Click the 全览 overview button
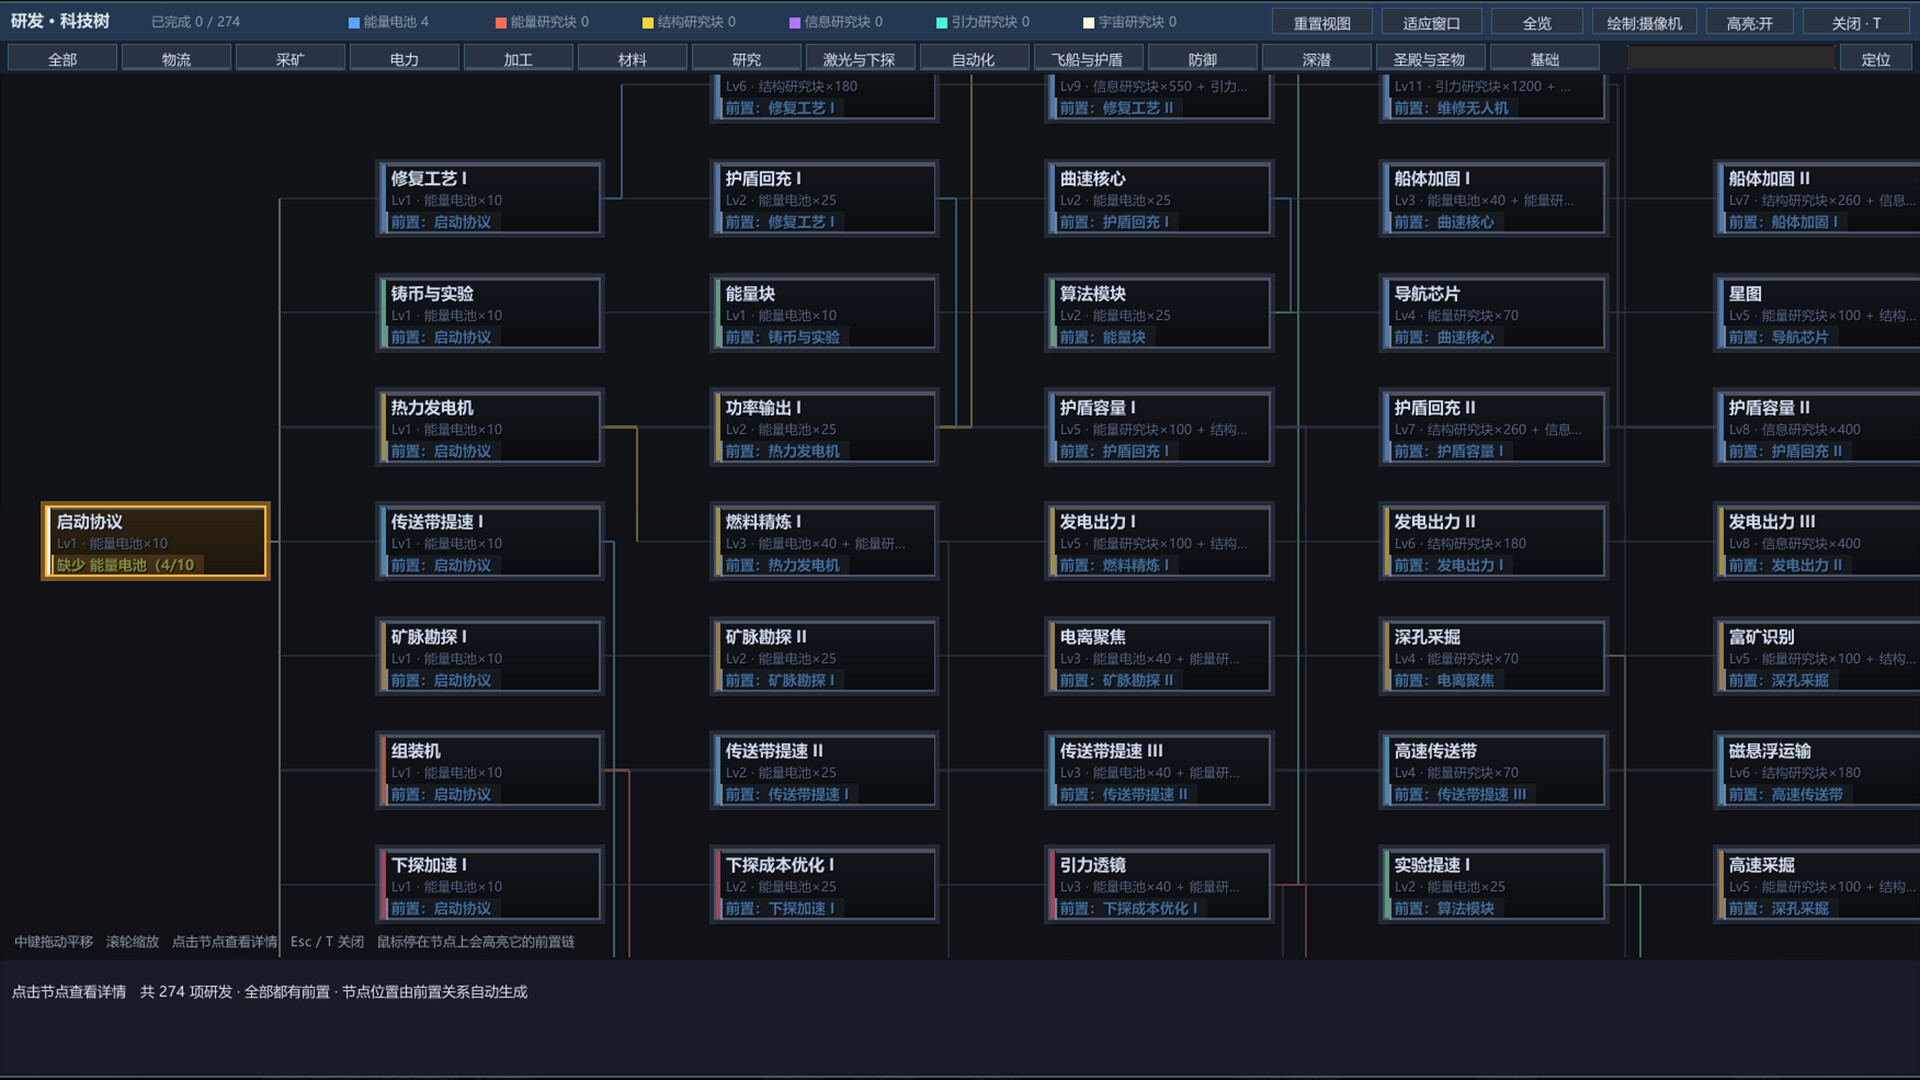 tap(1537, 22)
